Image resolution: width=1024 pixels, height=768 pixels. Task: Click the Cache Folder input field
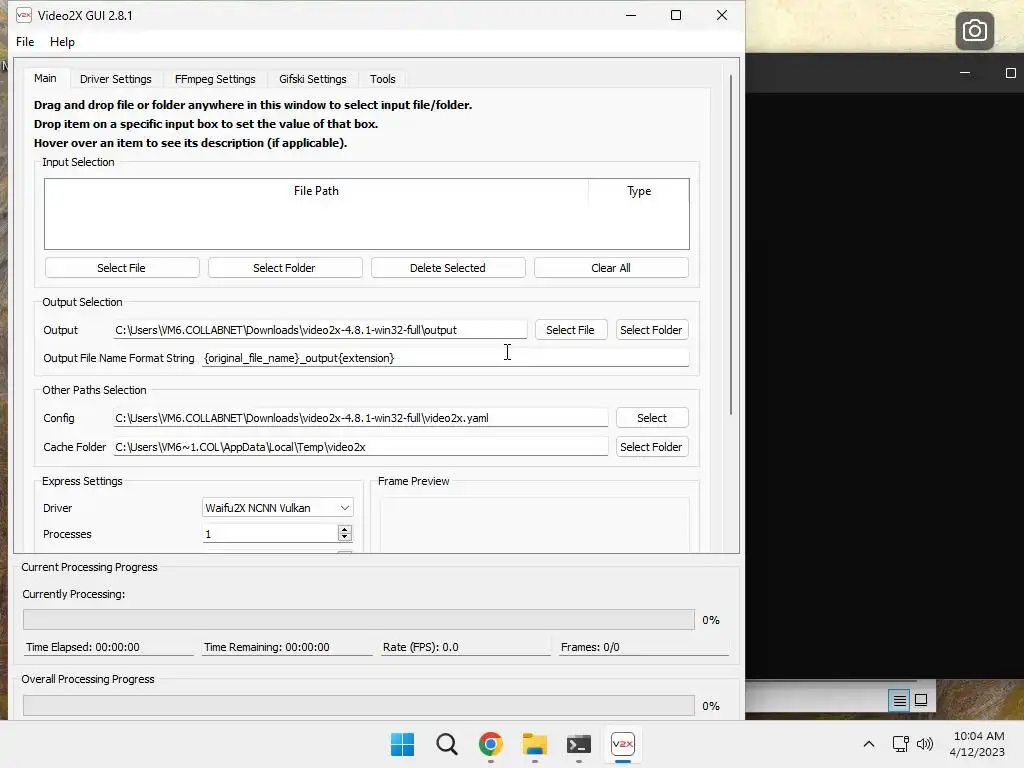[360, 447]
